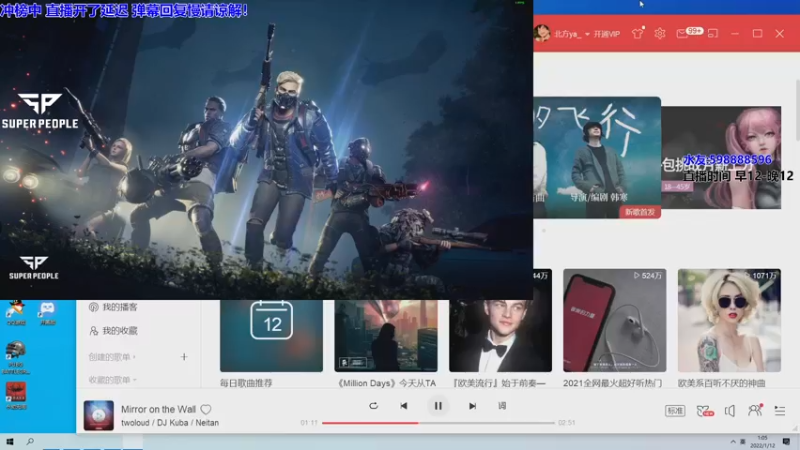The width and height of the screenshot is (800, 450).
Task: Click the QQ penguin desktop icon
Action: click(16, 312)
